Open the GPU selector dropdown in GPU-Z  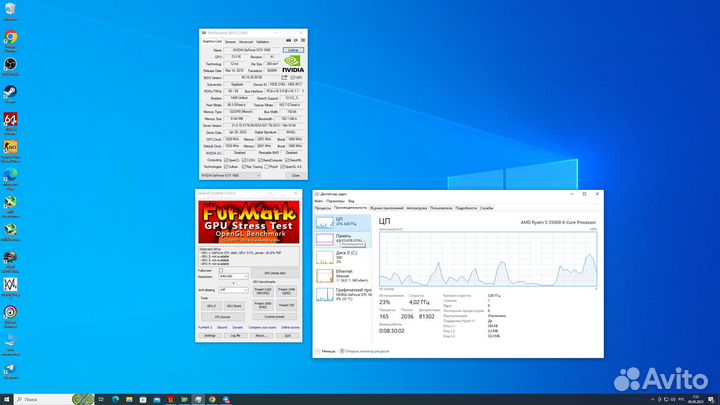pos(231,175)
